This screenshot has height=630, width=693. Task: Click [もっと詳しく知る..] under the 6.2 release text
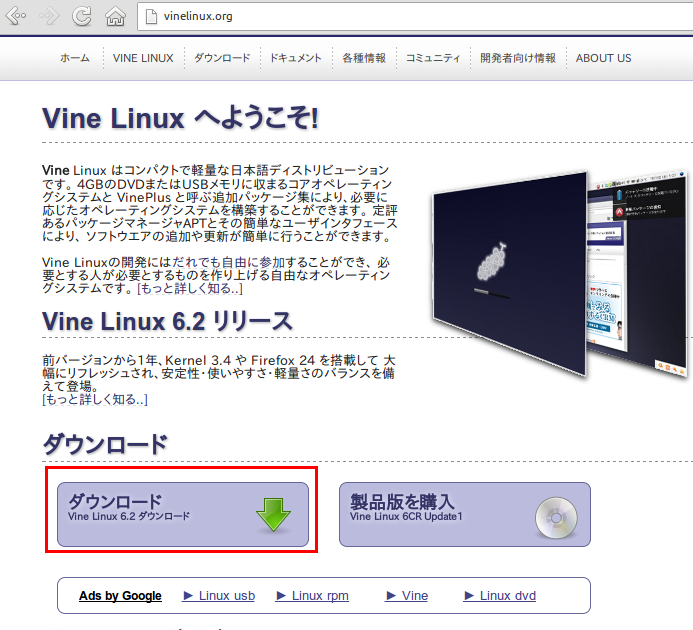click(x=95, y=400)
